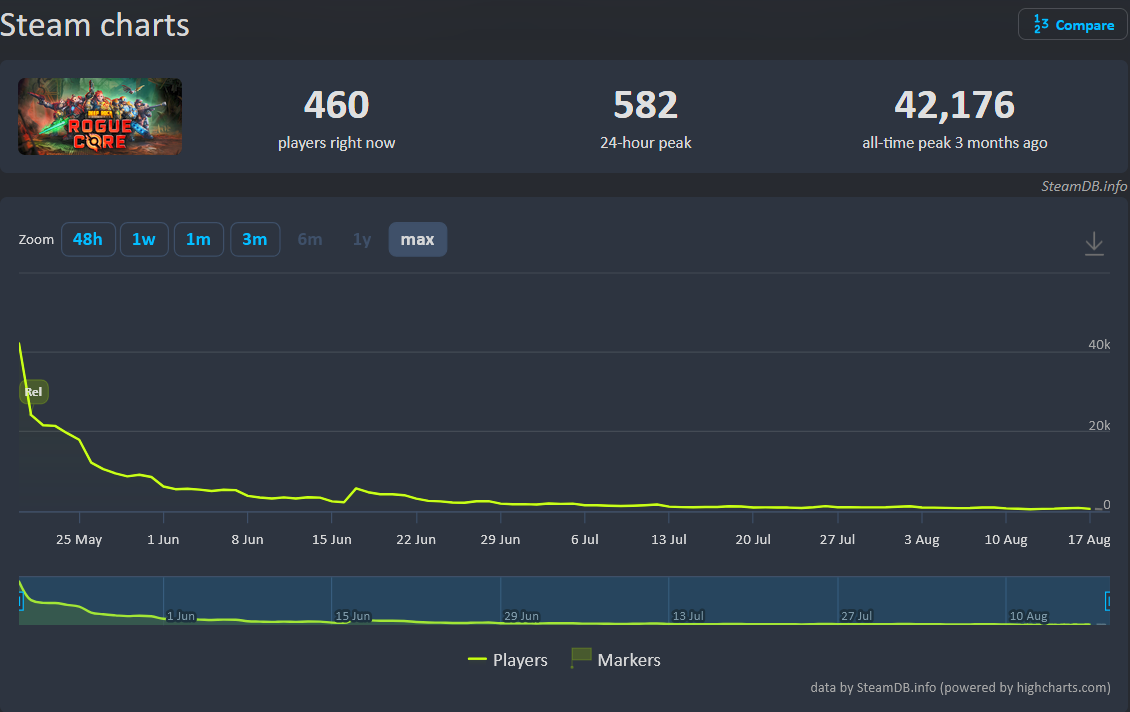
Task: Open the Rogue Core game thumbnail
Action: coord(100,117)
